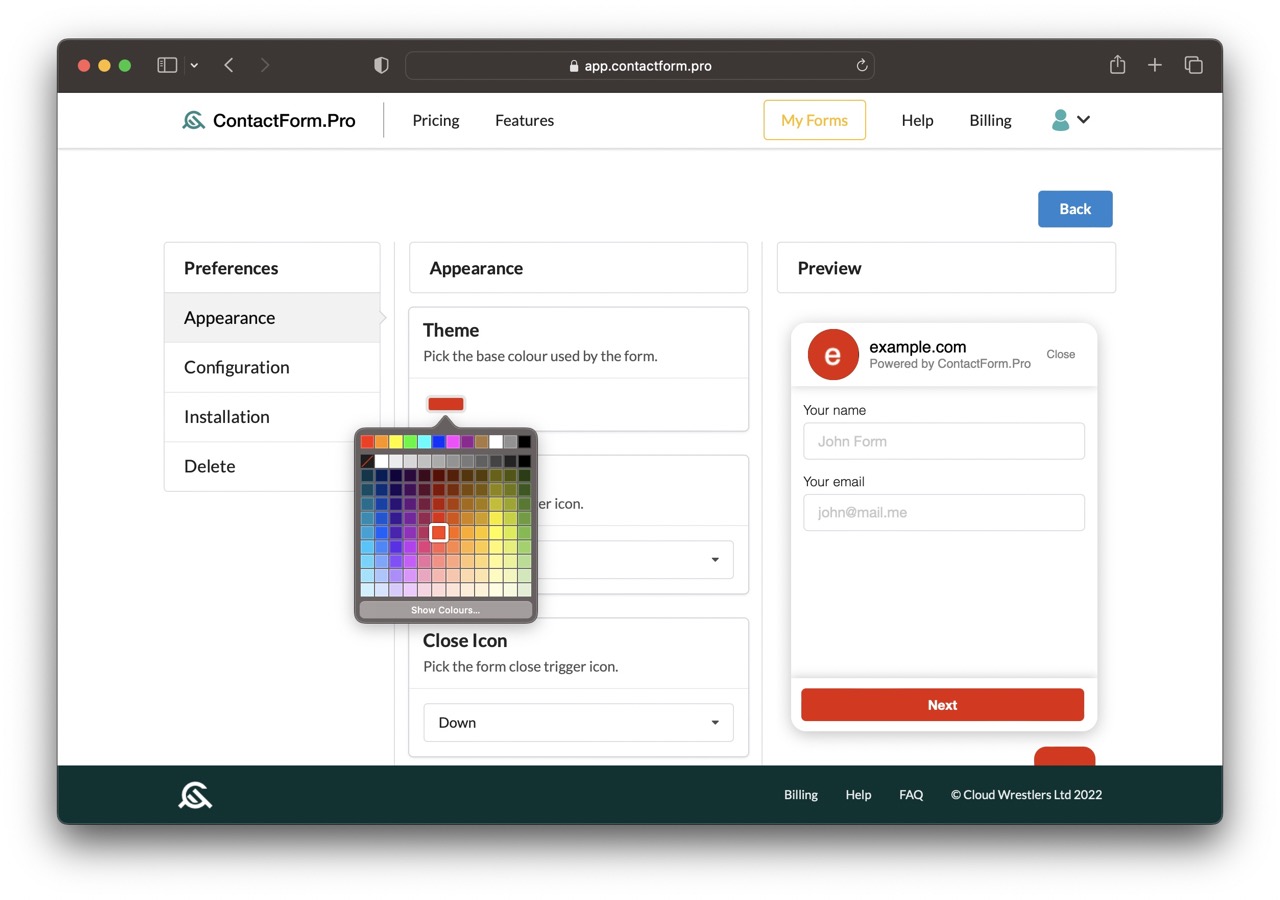Open a new tab with the plus icon
Screen dimensions: 1280x900
point(1155,64)
